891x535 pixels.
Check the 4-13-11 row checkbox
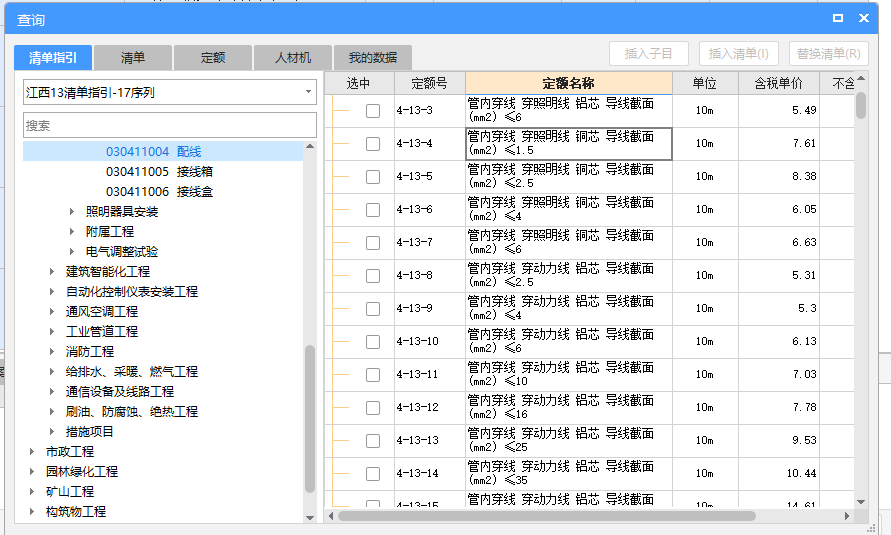[x=373, y=374]
